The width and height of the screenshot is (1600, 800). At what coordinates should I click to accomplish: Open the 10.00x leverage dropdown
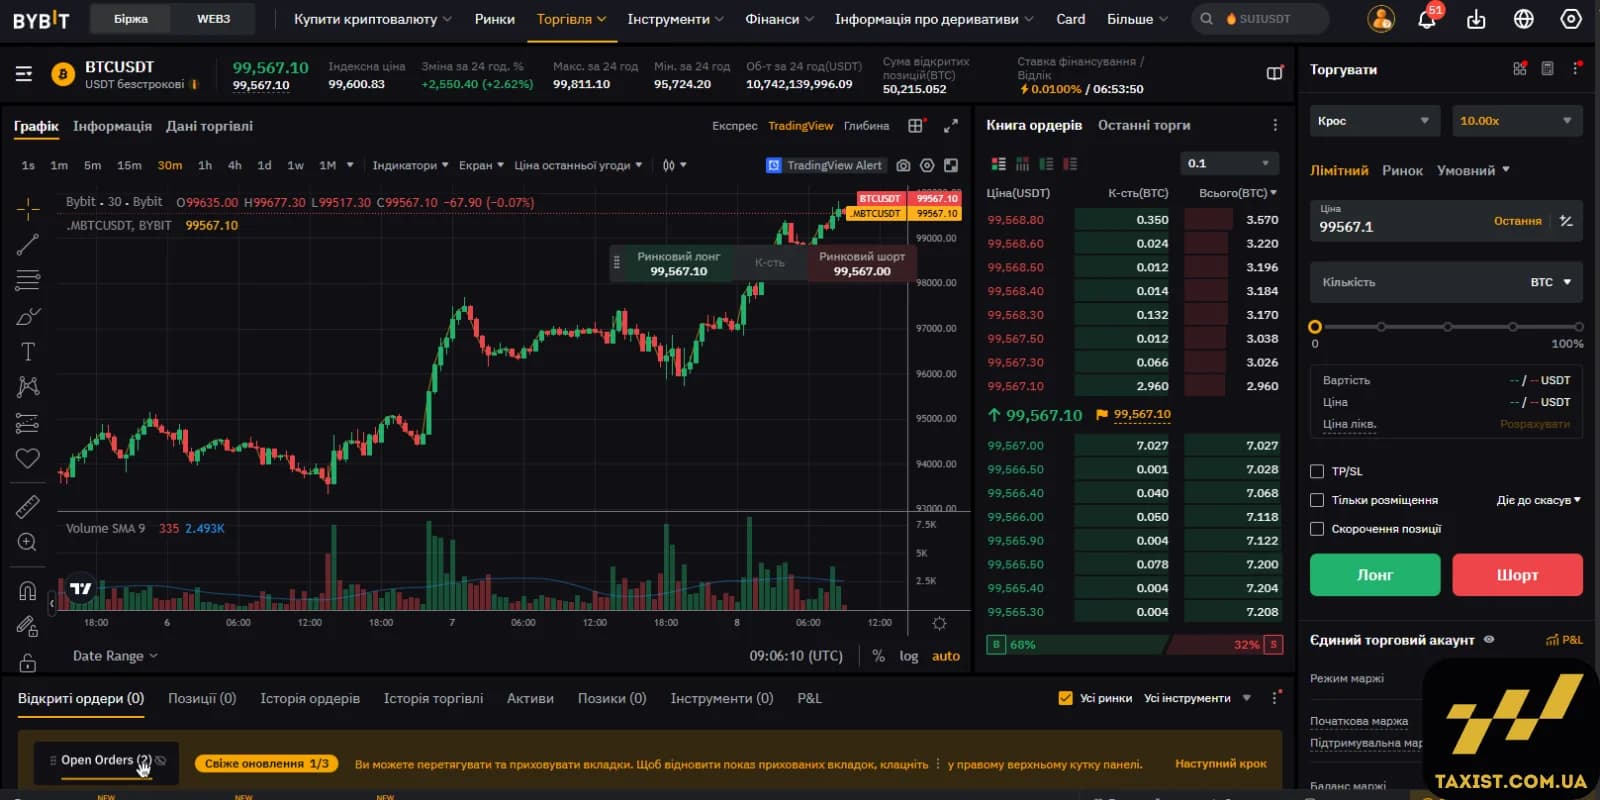point(1517,121)
